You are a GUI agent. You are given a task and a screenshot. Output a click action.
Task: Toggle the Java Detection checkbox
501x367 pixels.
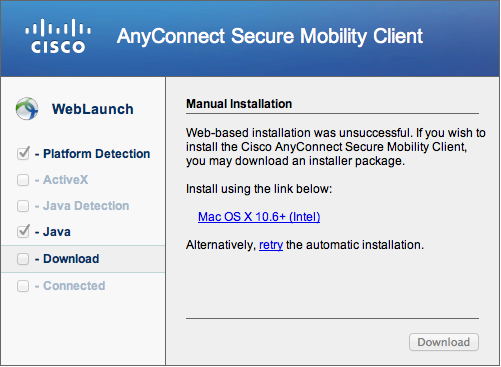(23, 206)
